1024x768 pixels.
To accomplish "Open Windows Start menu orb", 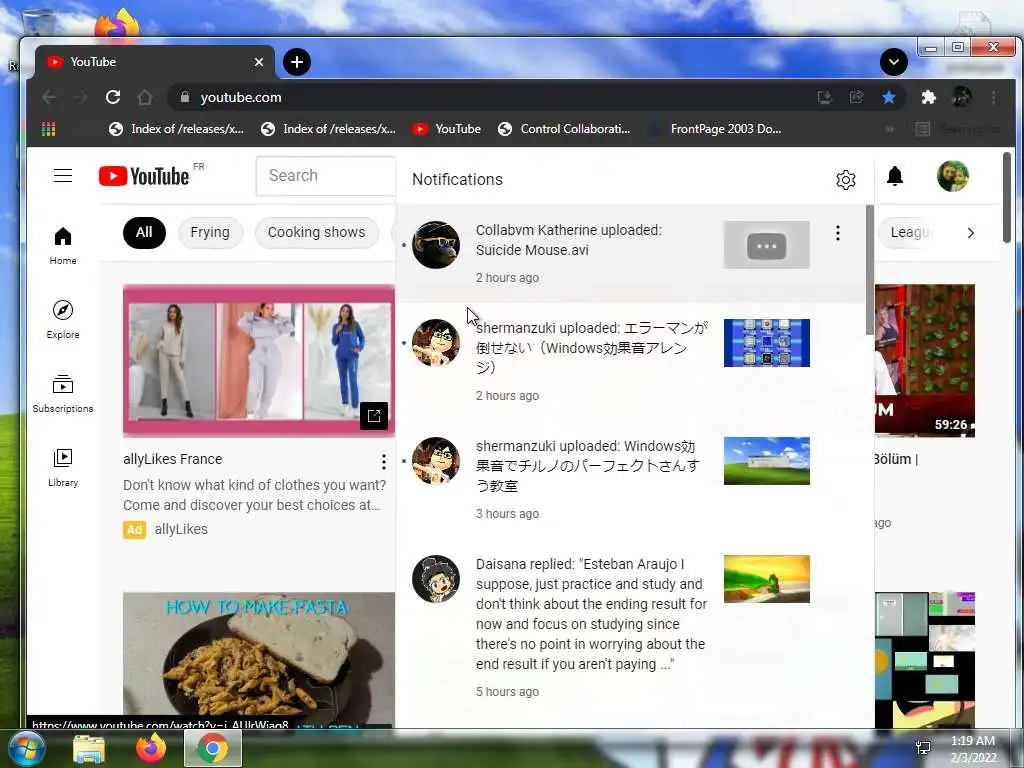I will (x=26, y=748).
